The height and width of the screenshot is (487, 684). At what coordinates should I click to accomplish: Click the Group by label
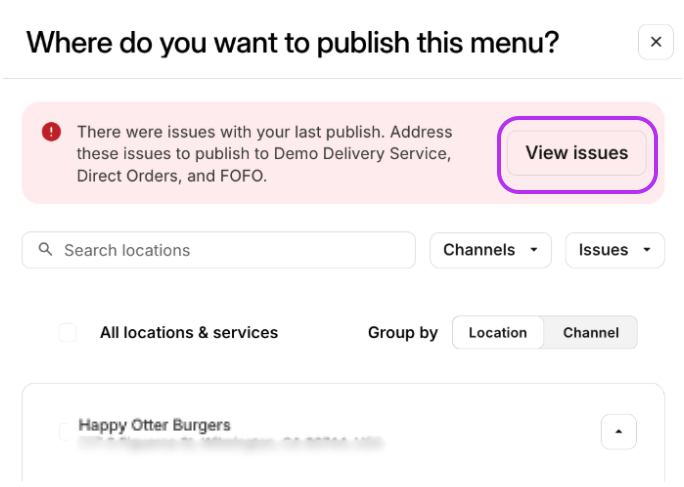(x=402, y=333)
